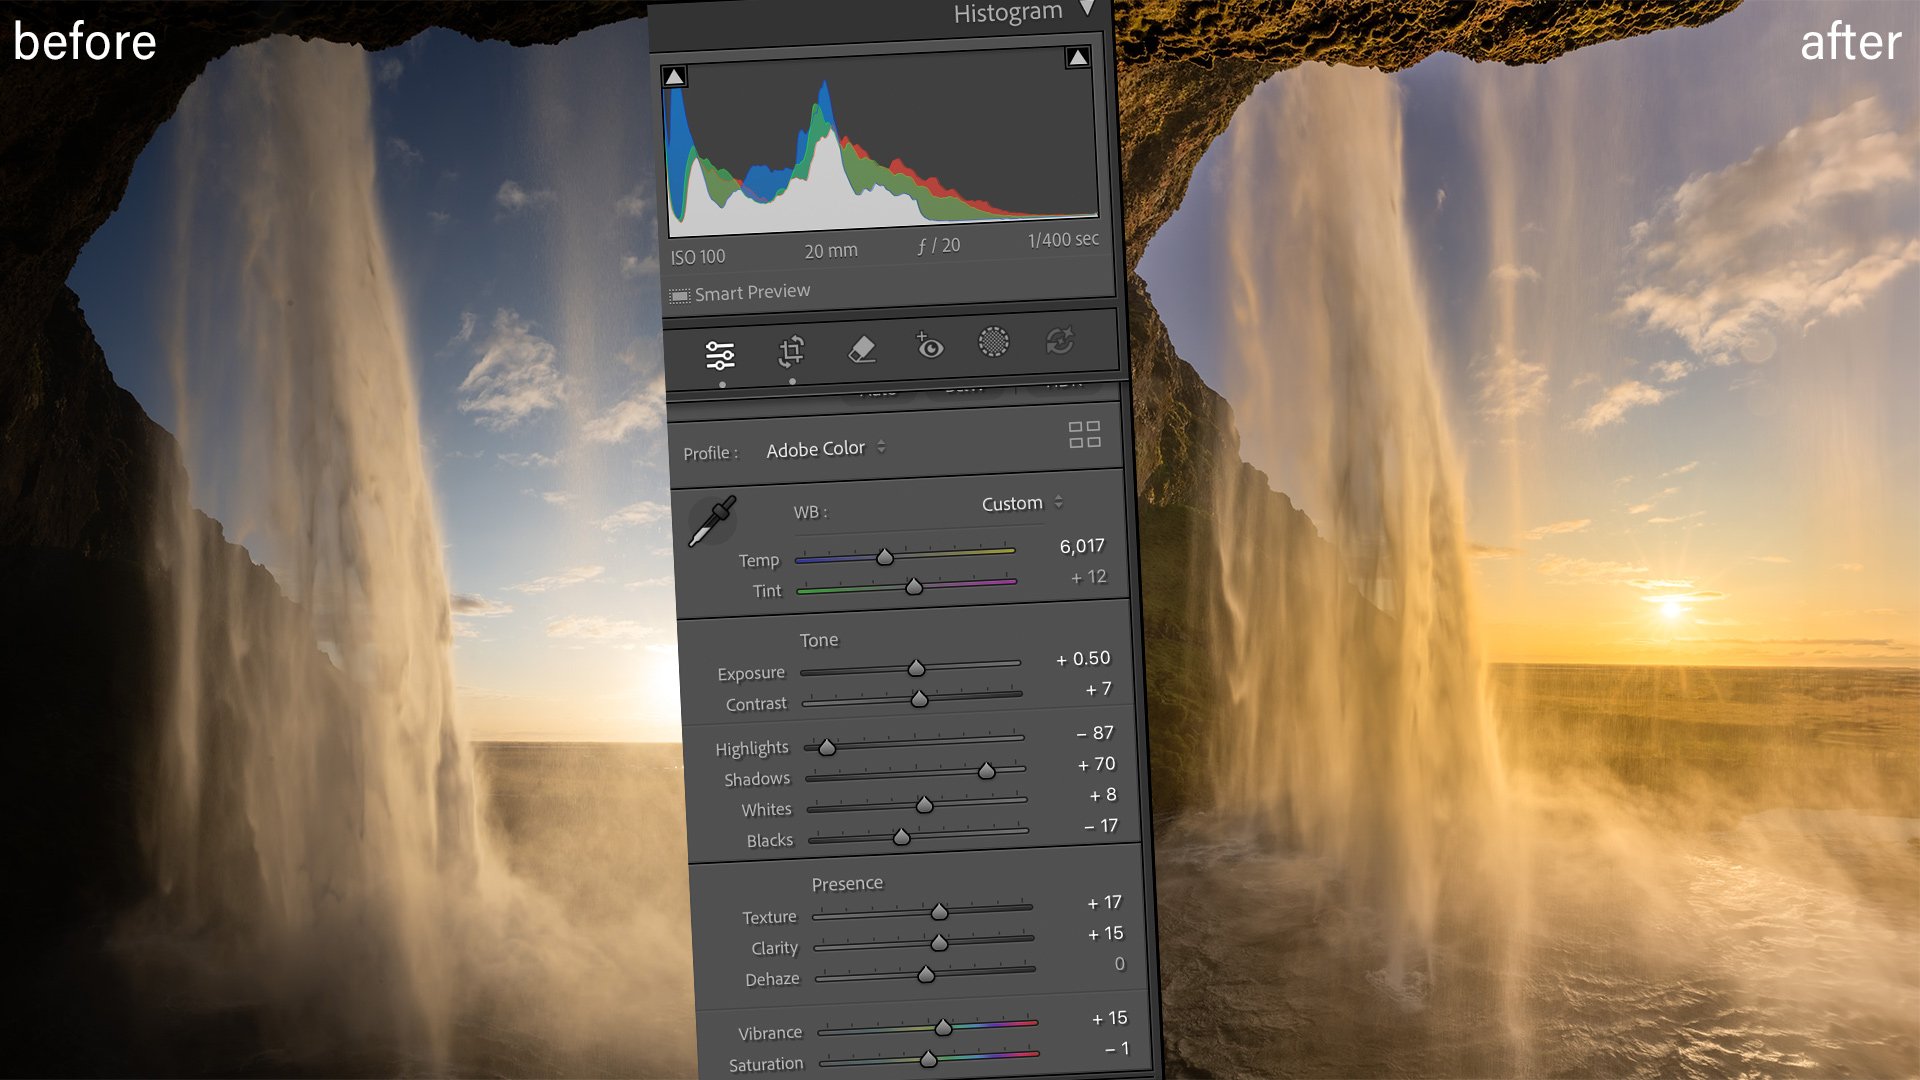Image resolution: width=1920 pixels, height=1080 pixels.
Task: Collapse the Histogram panel triangle
Action: click(1087, 8)
